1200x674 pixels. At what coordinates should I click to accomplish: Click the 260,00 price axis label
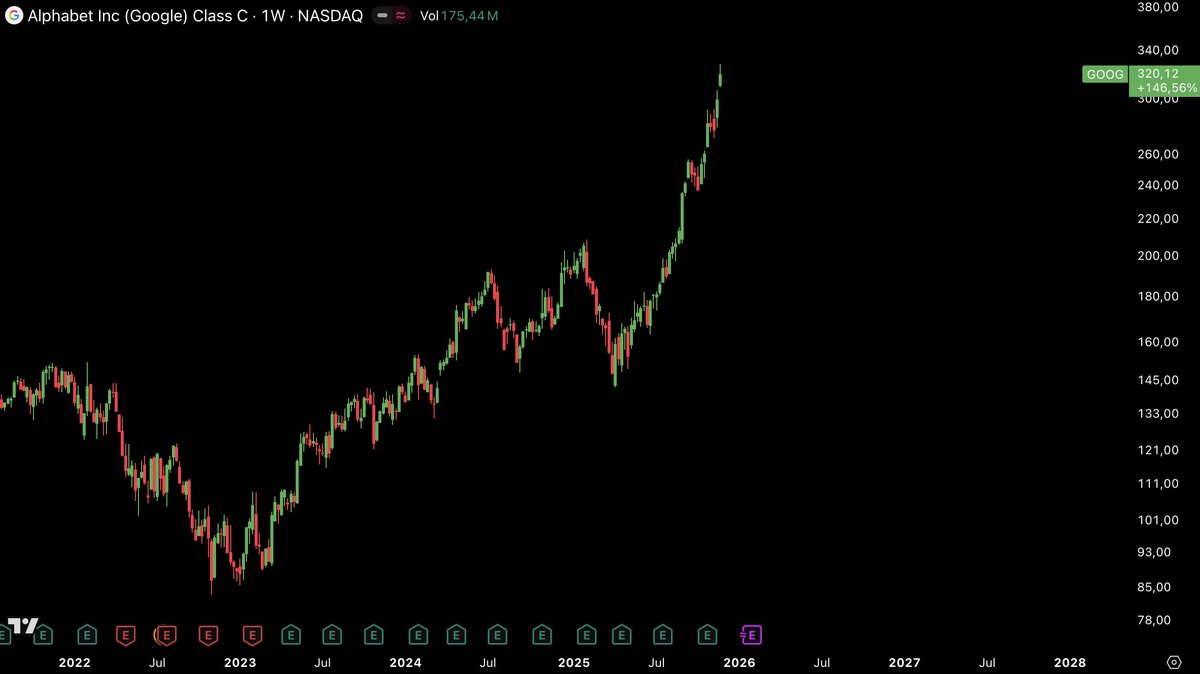point(1159,154)
